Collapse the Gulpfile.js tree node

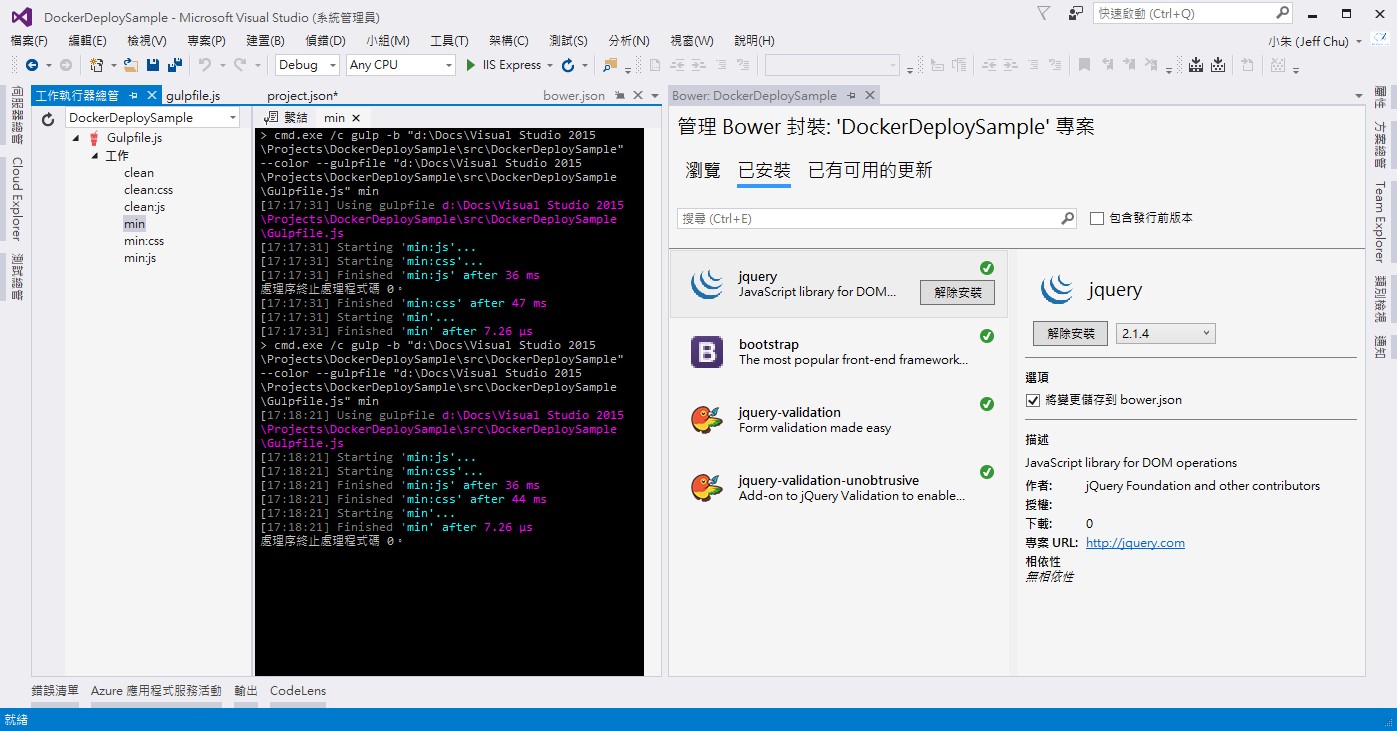77,138
